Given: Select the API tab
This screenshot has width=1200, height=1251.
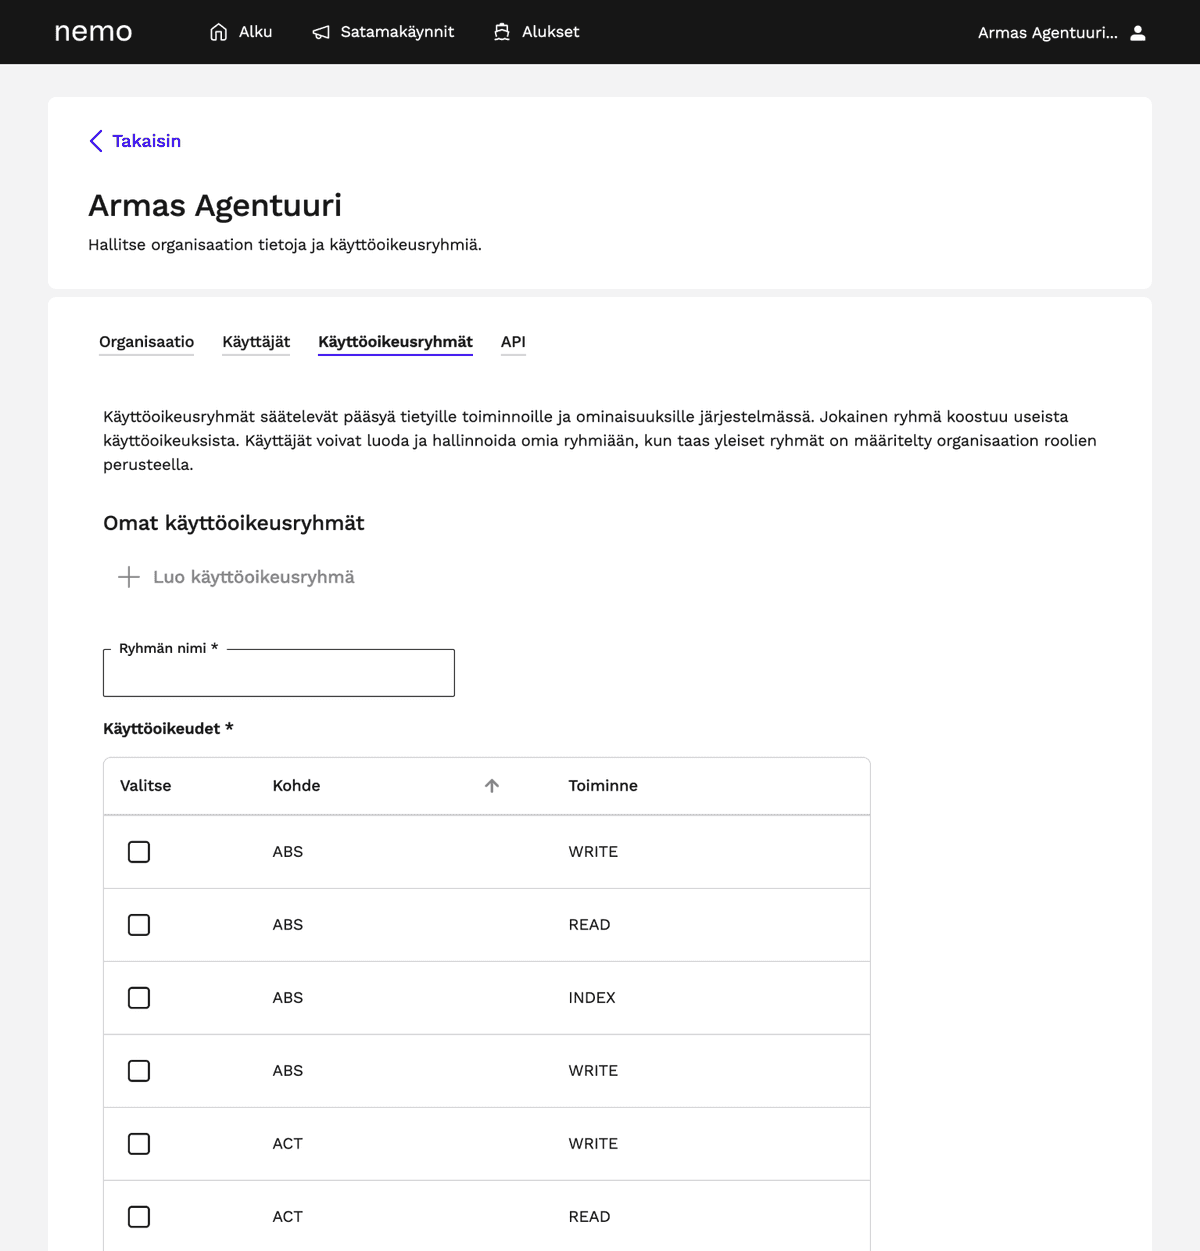Looking at the screenshot, I should pyautogui.click(x=513, y=342).
